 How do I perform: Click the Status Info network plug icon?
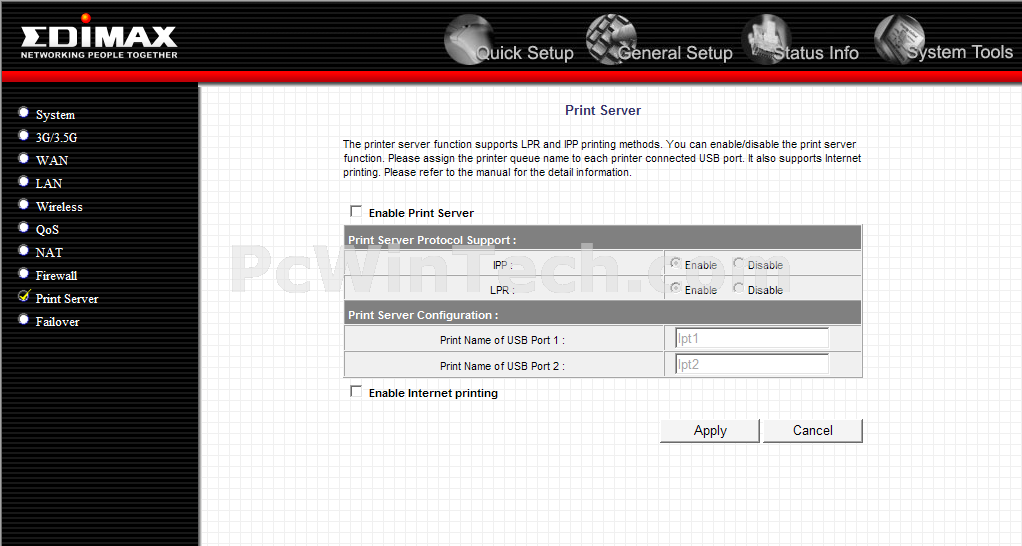(x=766, y=39)
